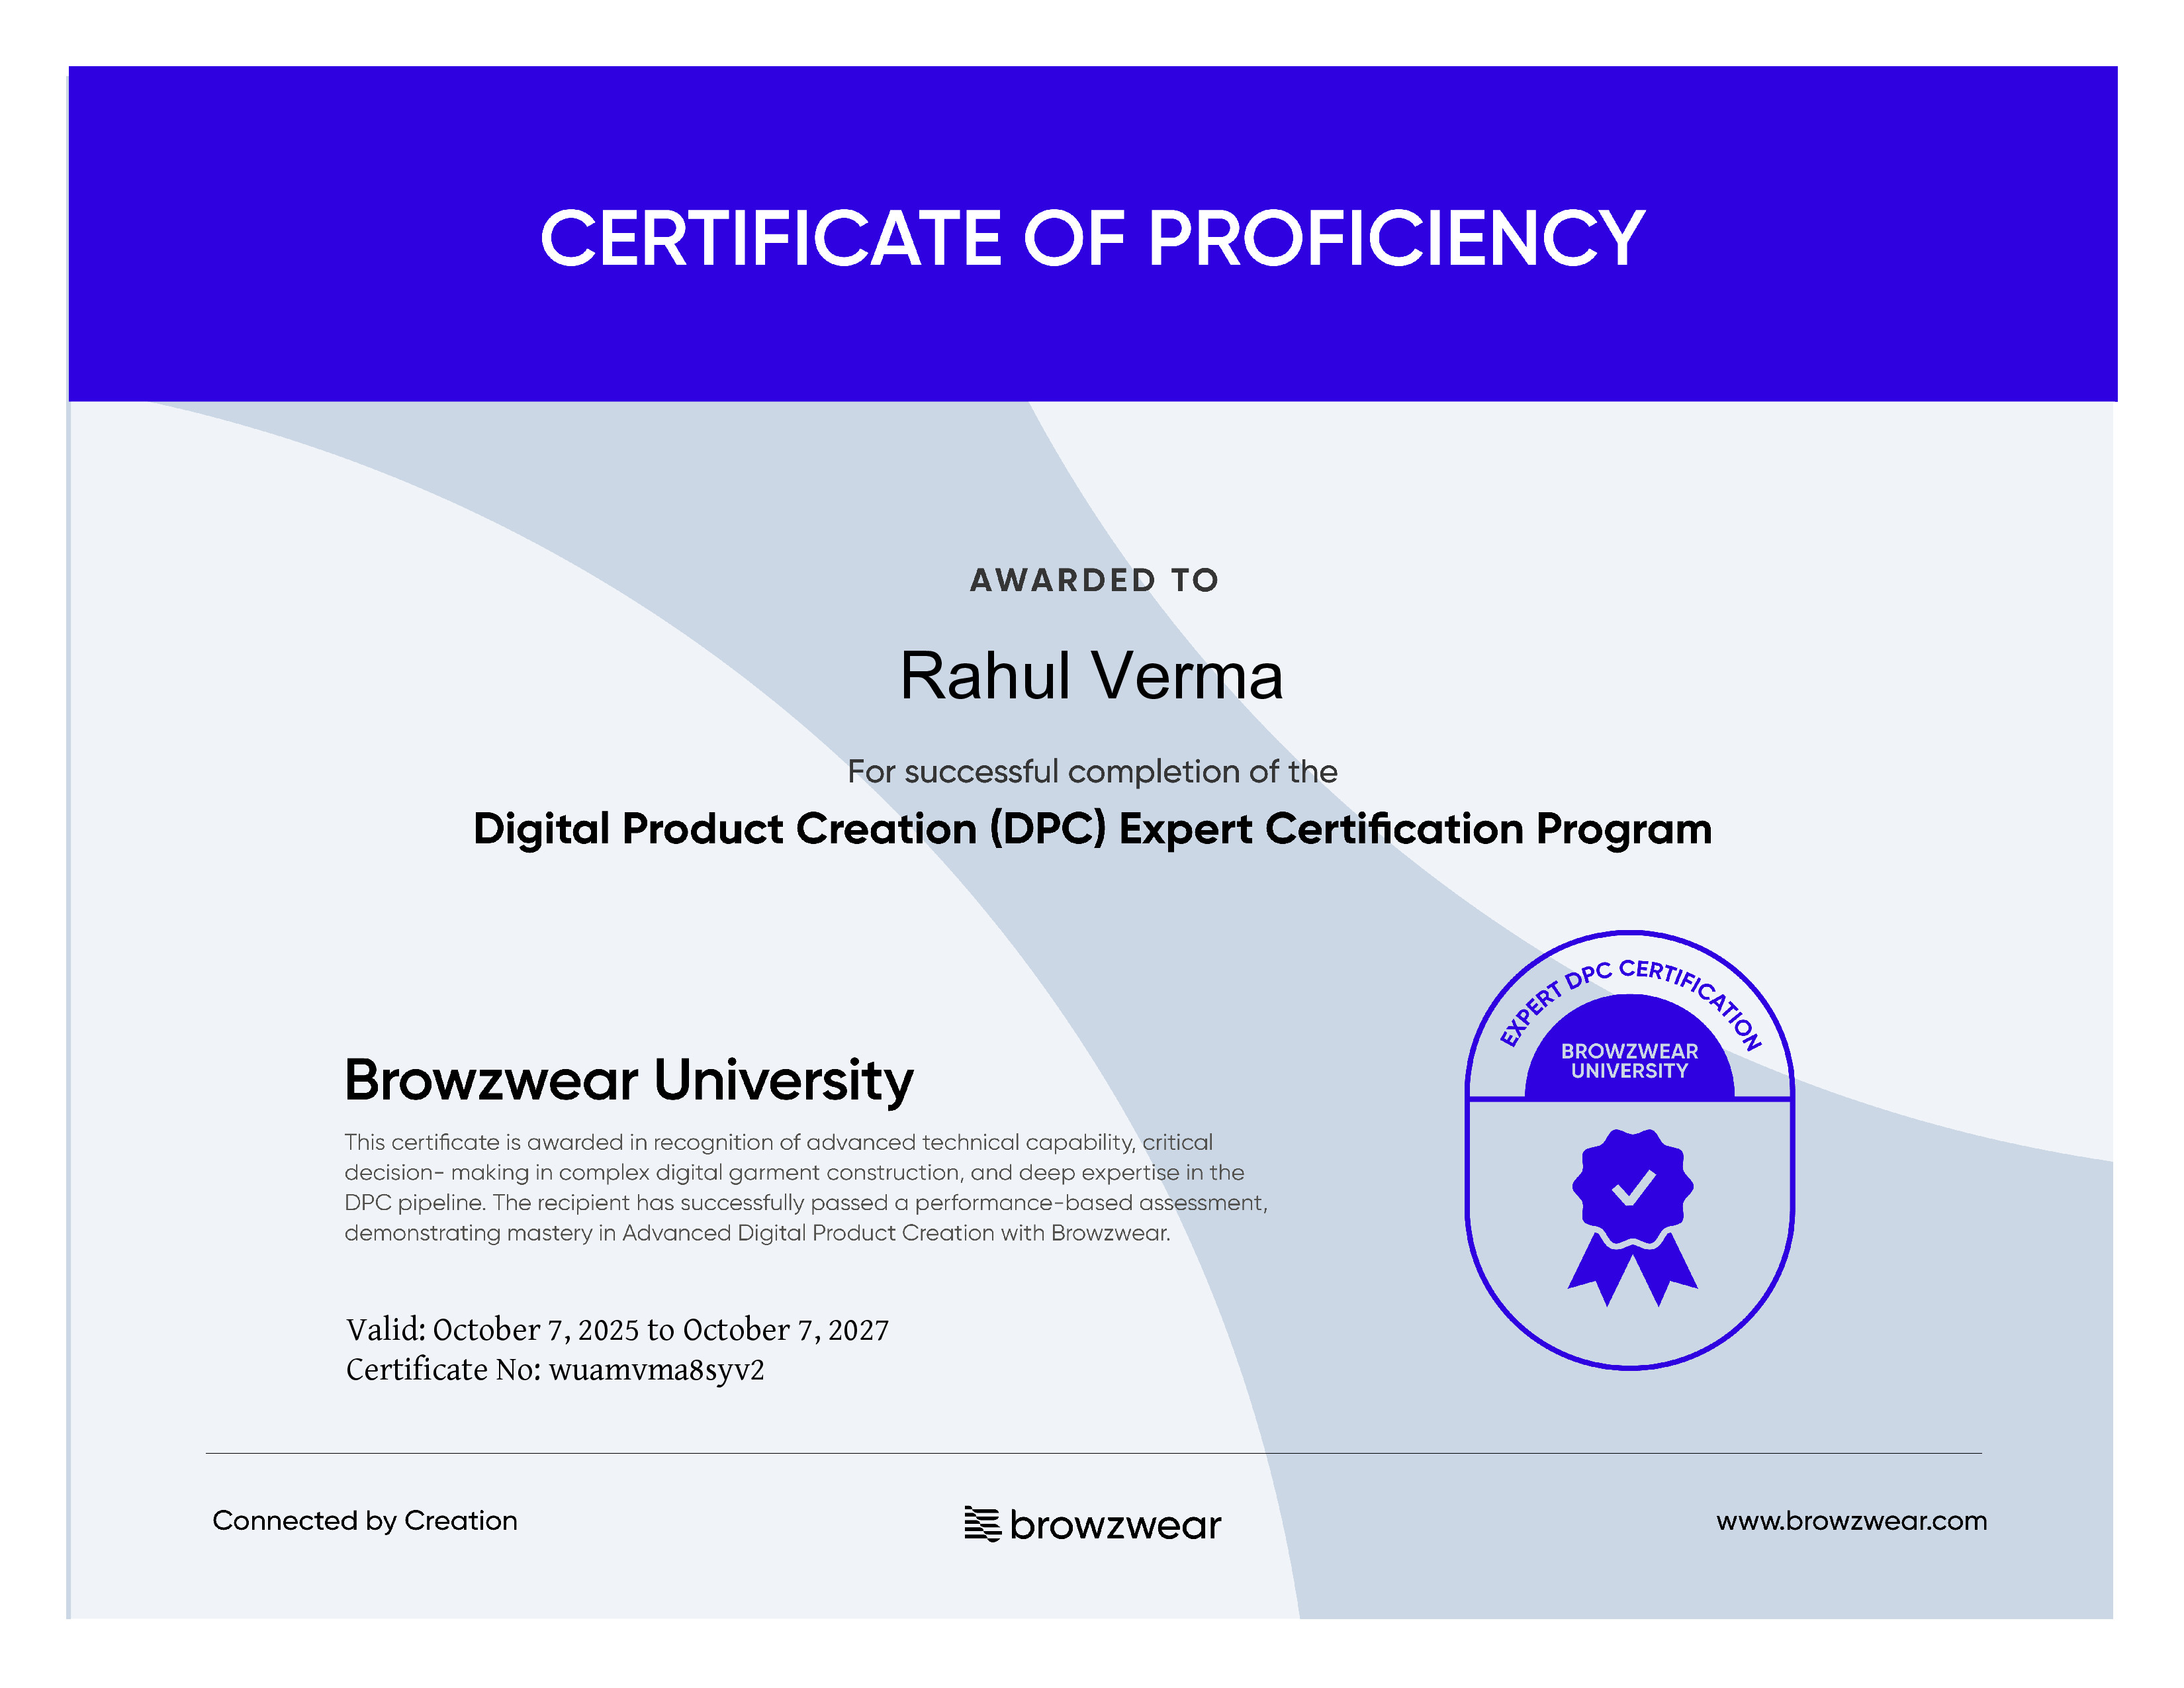Click the Certificate No wuamvma8syv2 text

555,1369
